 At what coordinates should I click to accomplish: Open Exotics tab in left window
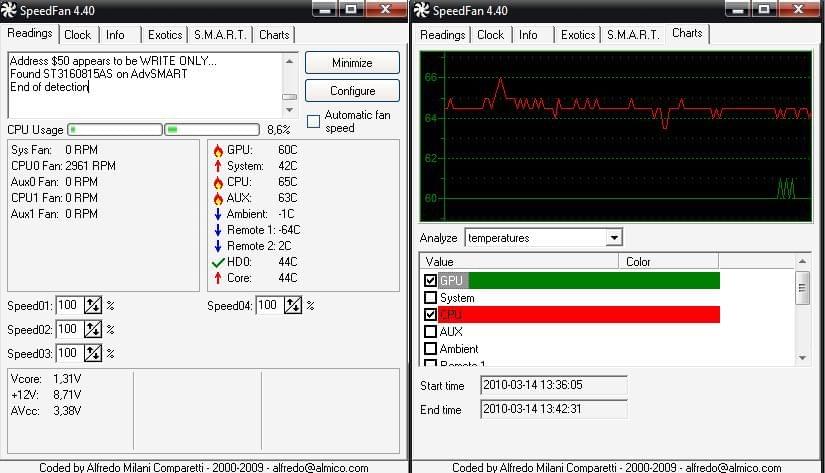(x=165, y=35)
